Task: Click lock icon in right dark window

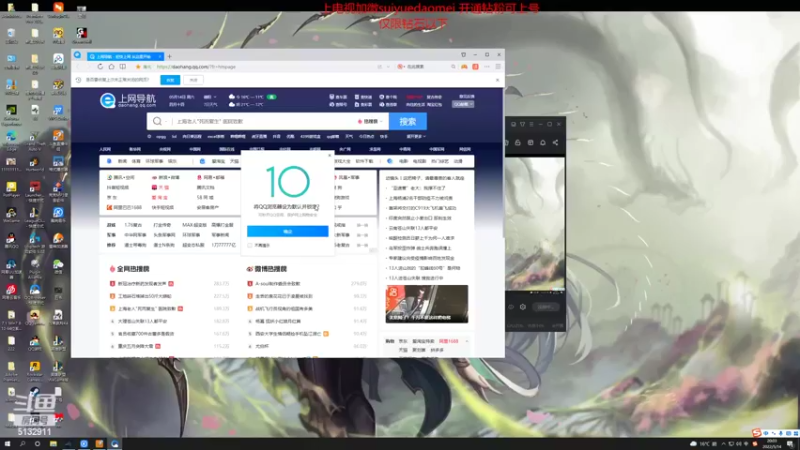Action: click(518, 143)
